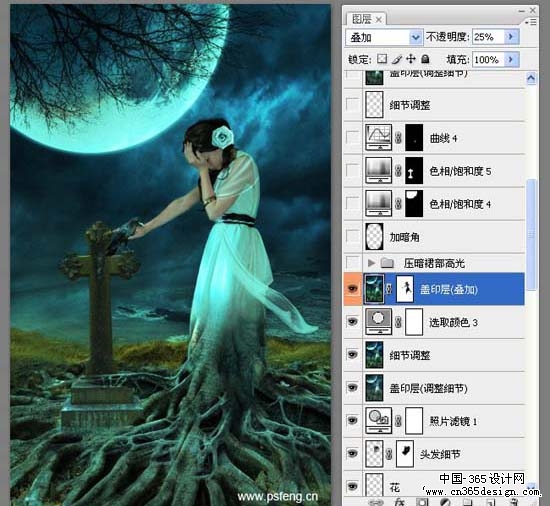The height and width of the screenshot is (506, 550).
Task: Click the new adjustment layer icon
Action: [445, 502]
